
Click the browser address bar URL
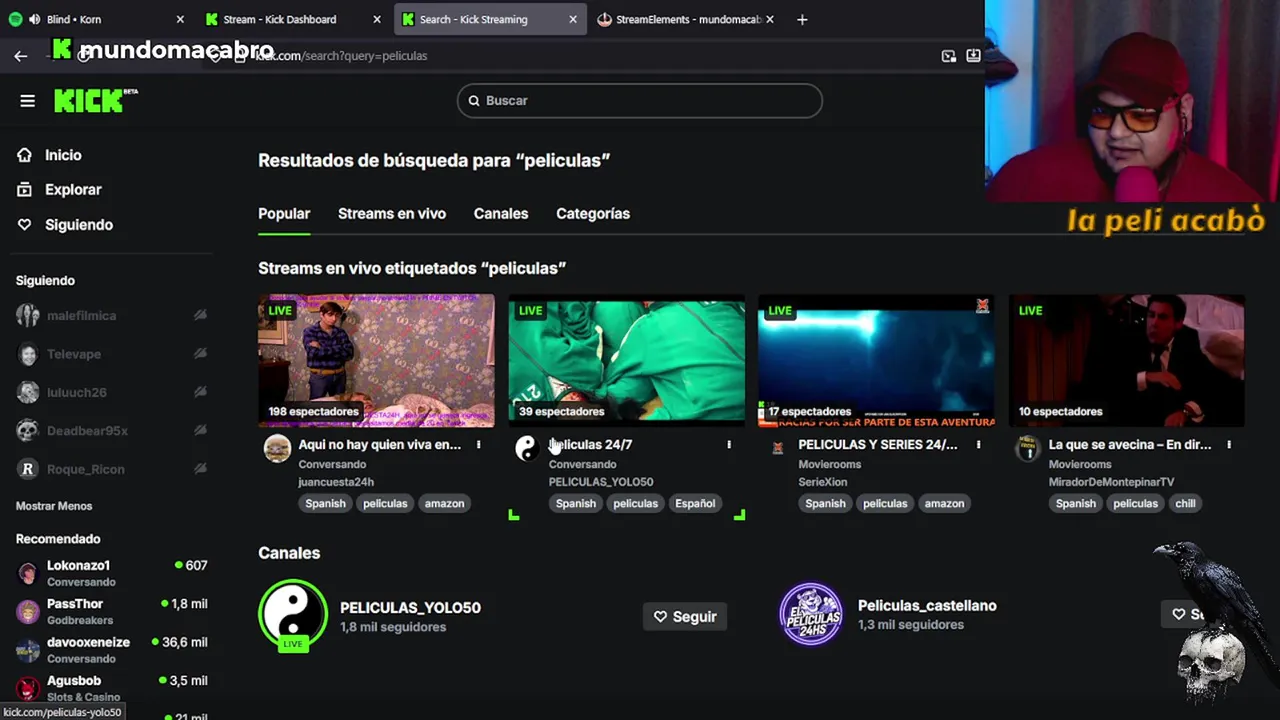point(340,56)
